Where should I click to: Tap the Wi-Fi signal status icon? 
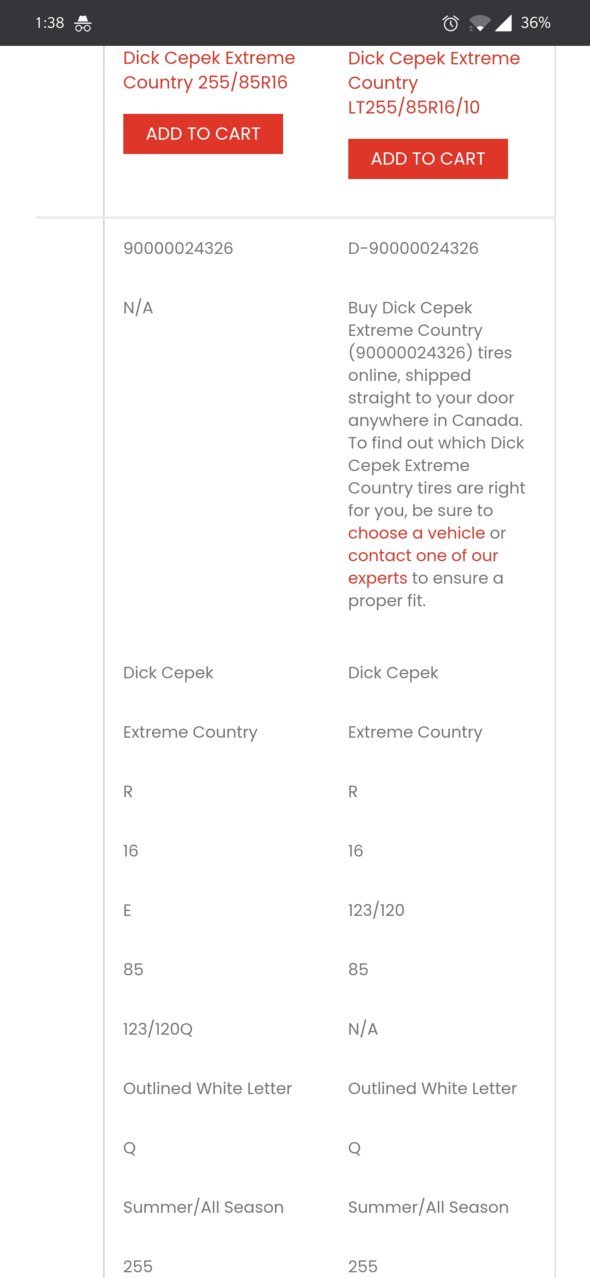pos(479,23)
